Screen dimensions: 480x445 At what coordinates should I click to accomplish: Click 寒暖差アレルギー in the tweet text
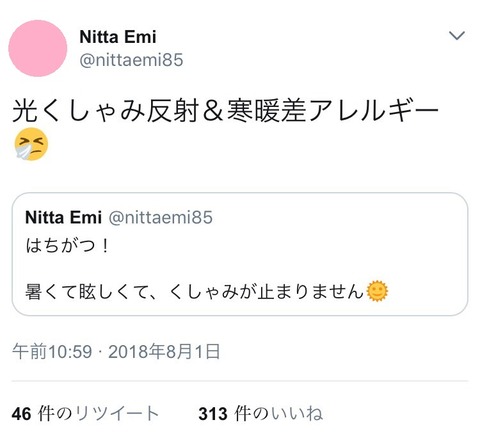(x=333, y=111)
